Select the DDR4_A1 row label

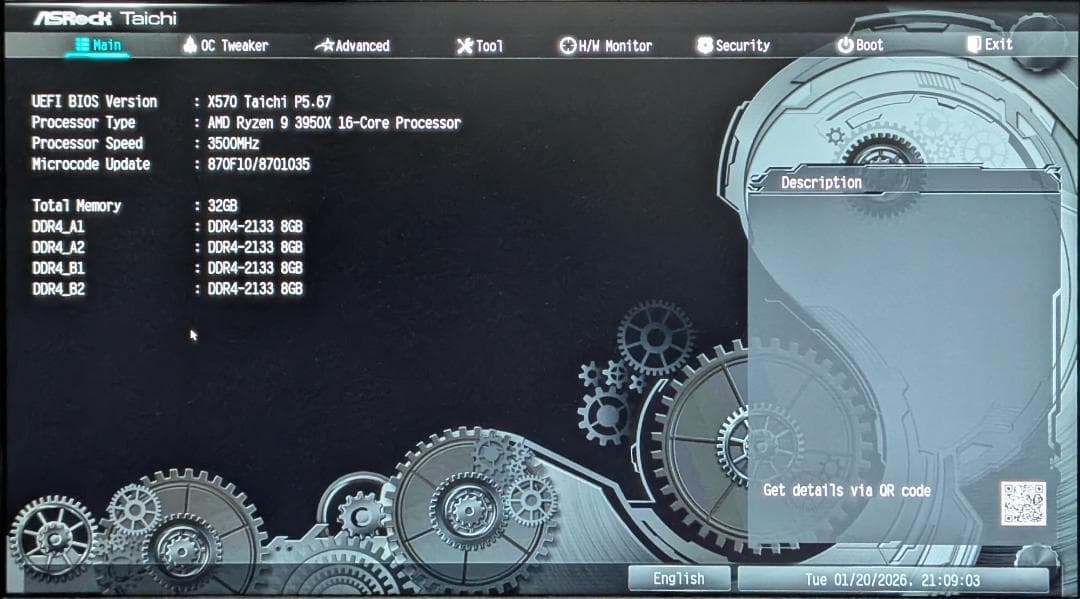(59, 227)
